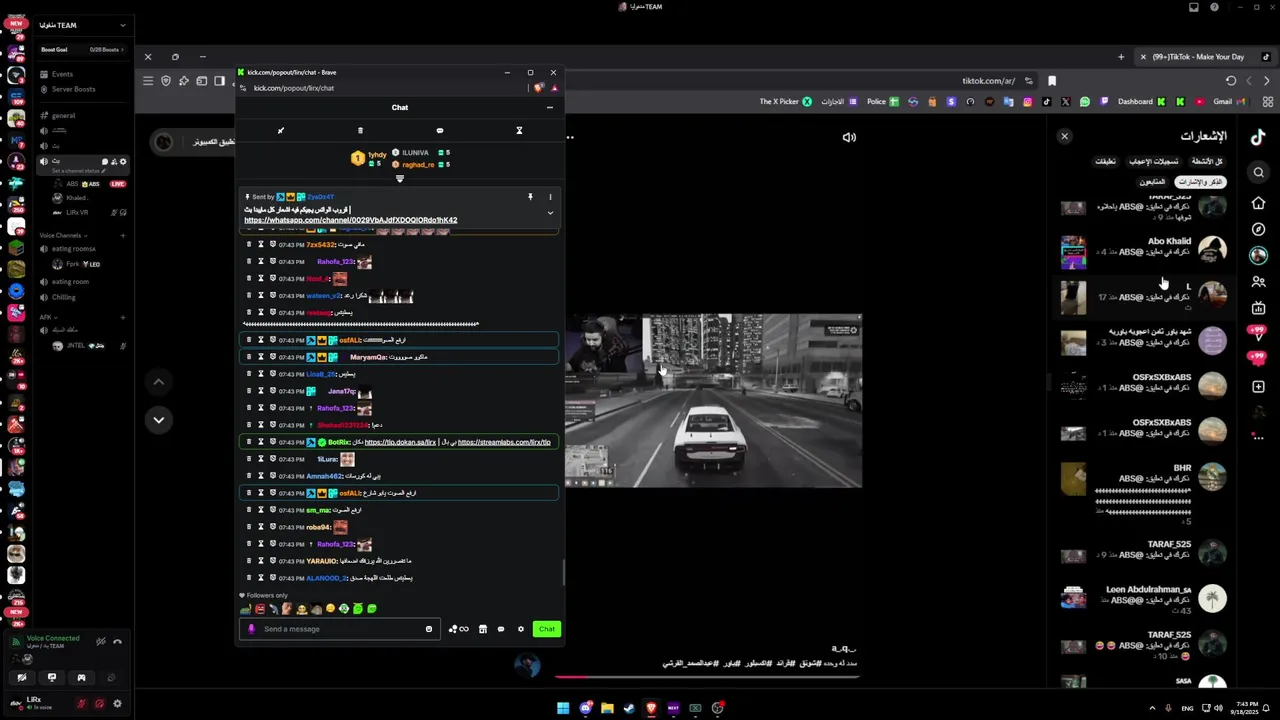Open File Explorer from taskbar
The height and width of the screenshot is (720, 1280).
click(x=607, y=708)
